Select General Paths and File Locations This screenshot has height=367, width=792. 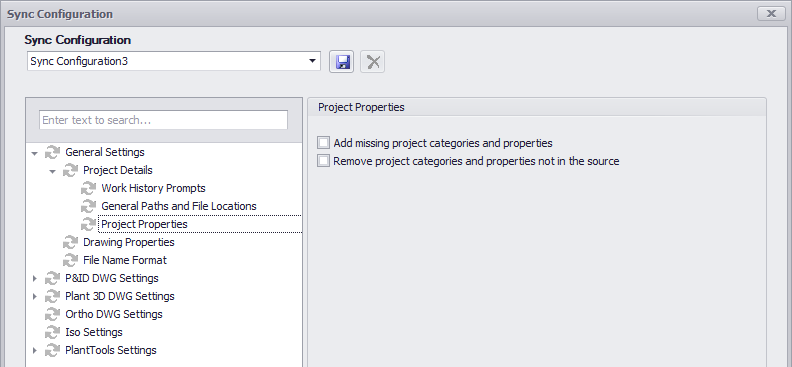(x=179, y=206)
